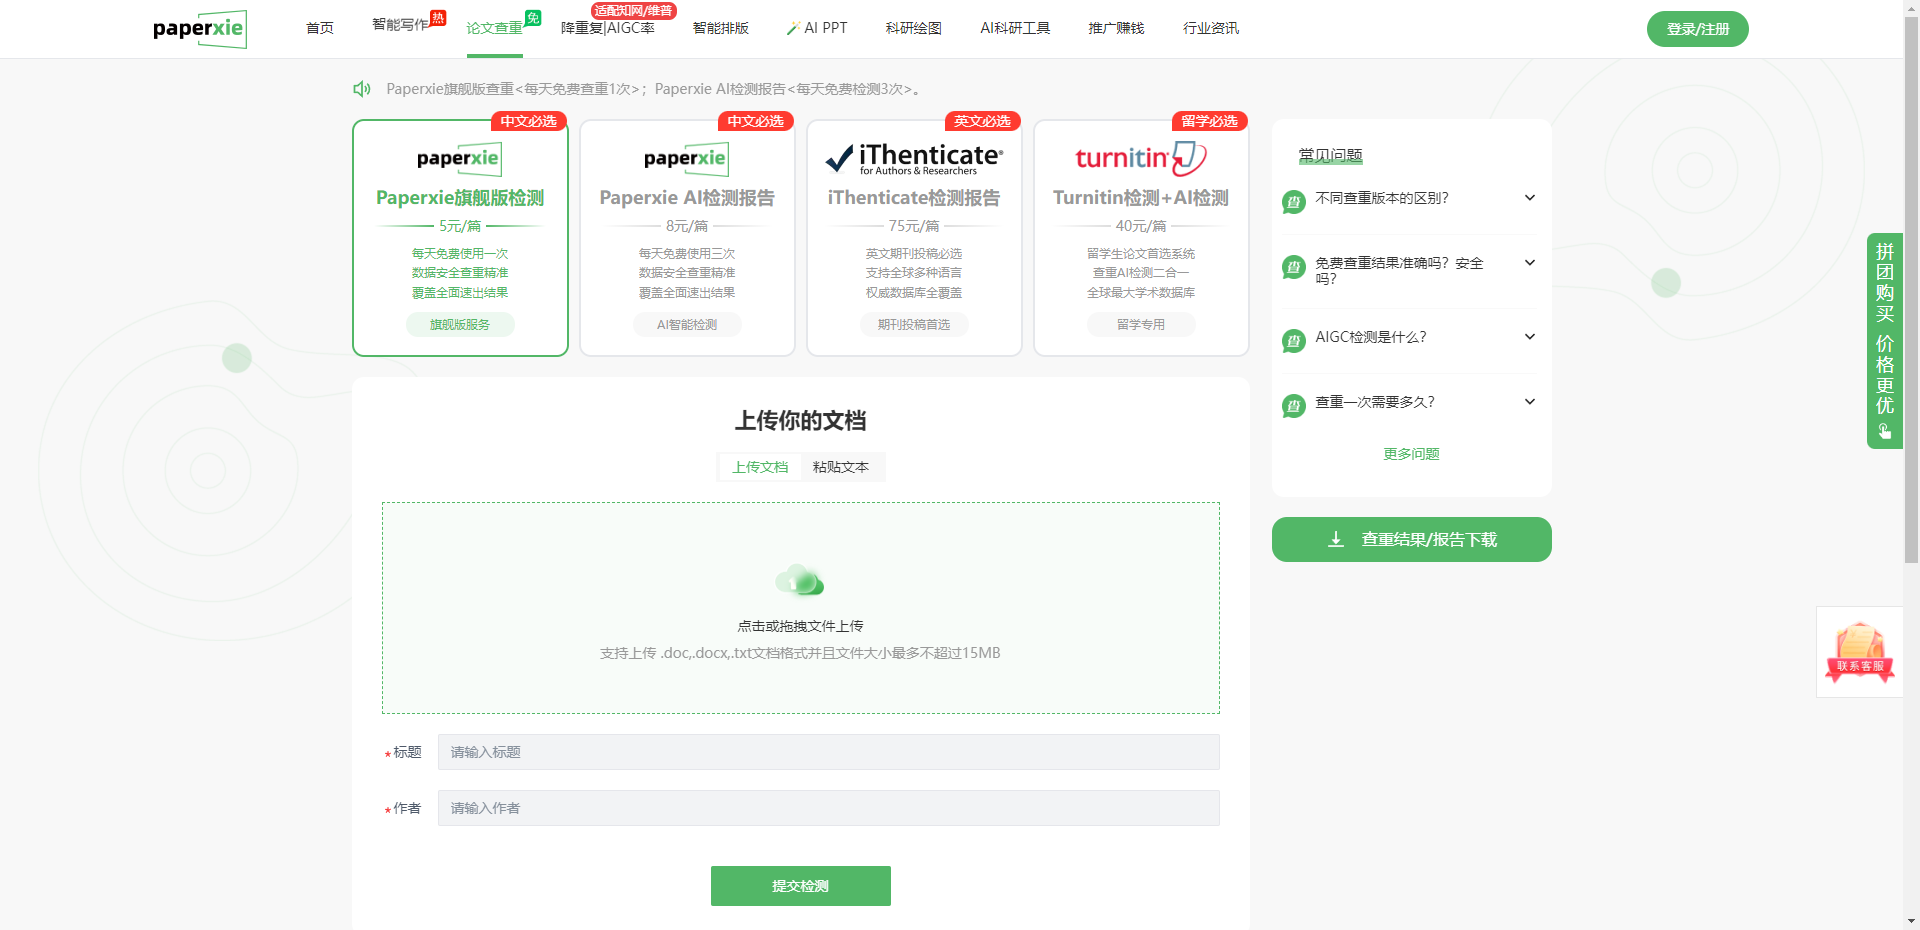Click the 8元/篇 price text

[x=687, y=226]
